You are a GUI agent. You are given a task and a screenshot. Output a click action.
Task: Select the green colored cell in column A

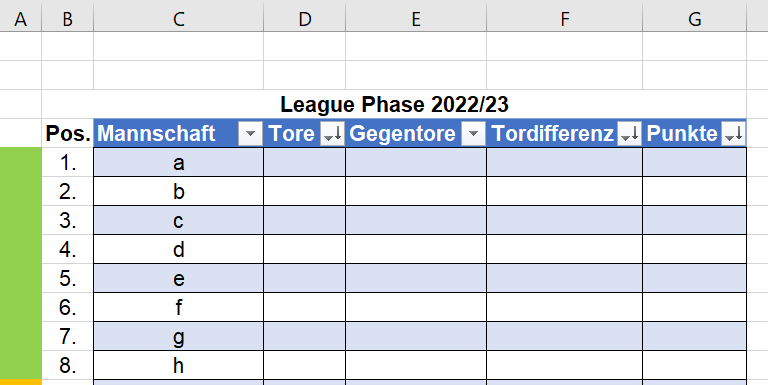[x=21, y=264]
